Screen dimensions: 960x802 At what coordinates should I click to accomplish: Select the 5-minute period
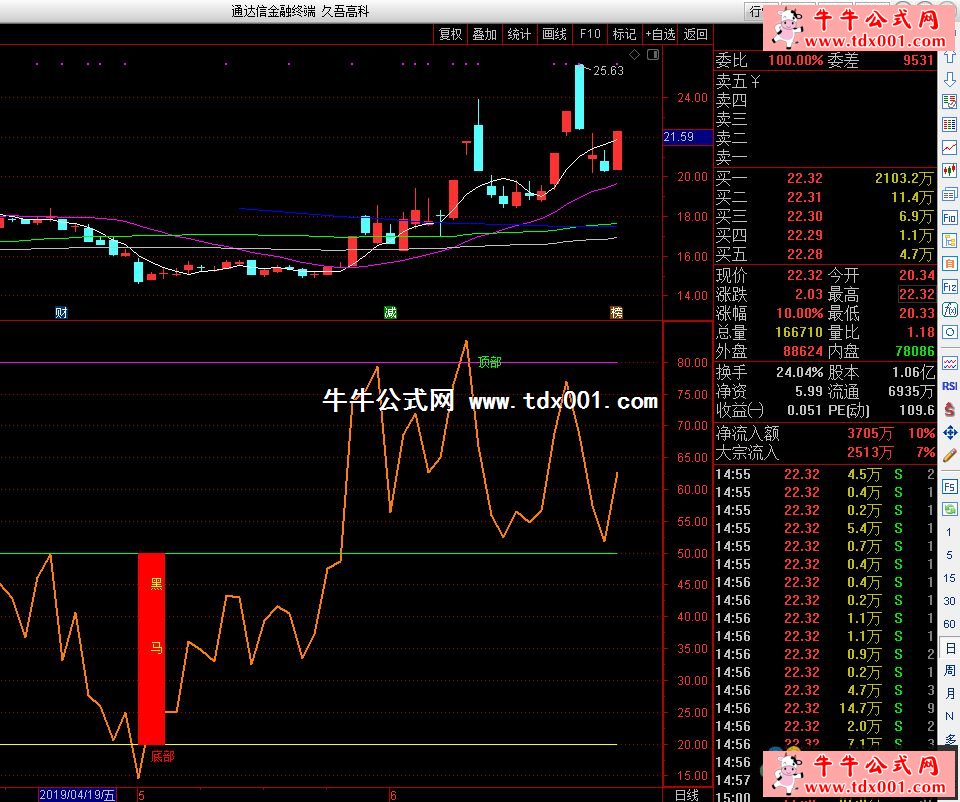(x=949, y=555)
